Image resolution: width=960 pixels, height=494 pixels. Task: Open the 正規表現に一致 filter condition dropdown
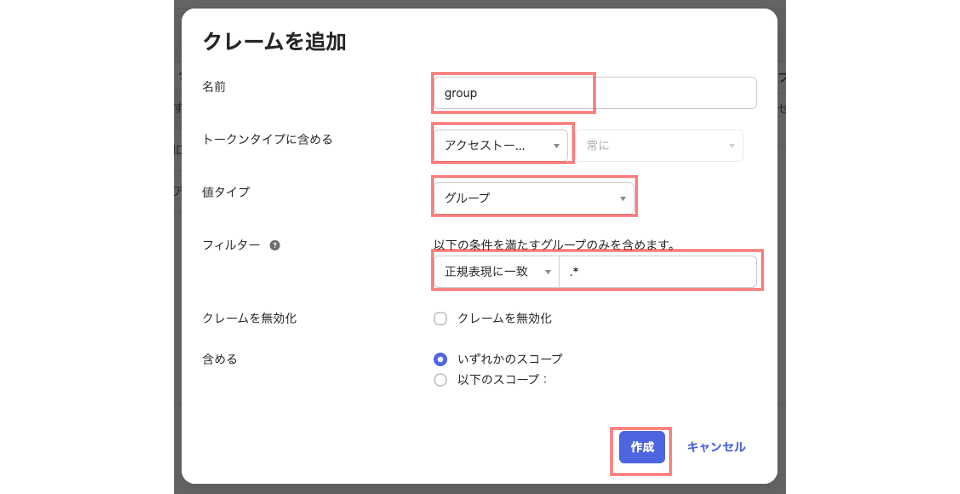click(497, 272)
